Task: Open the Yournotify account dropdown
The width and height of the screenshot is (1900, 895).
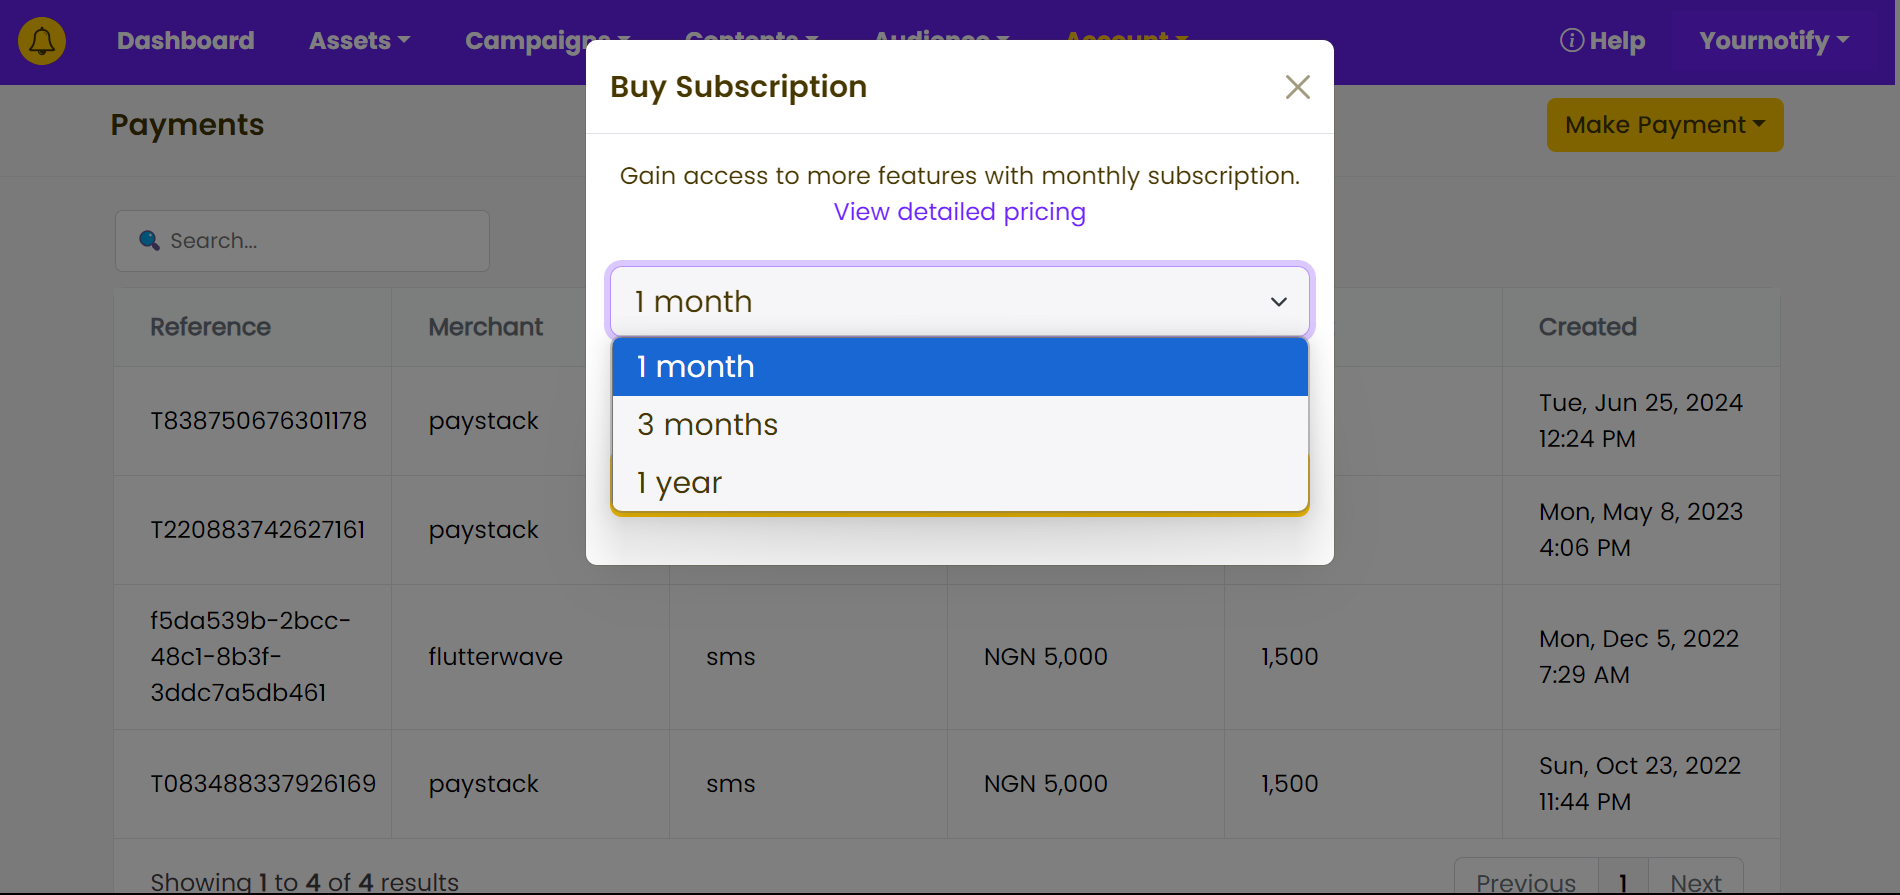Action: (1774, 41)
